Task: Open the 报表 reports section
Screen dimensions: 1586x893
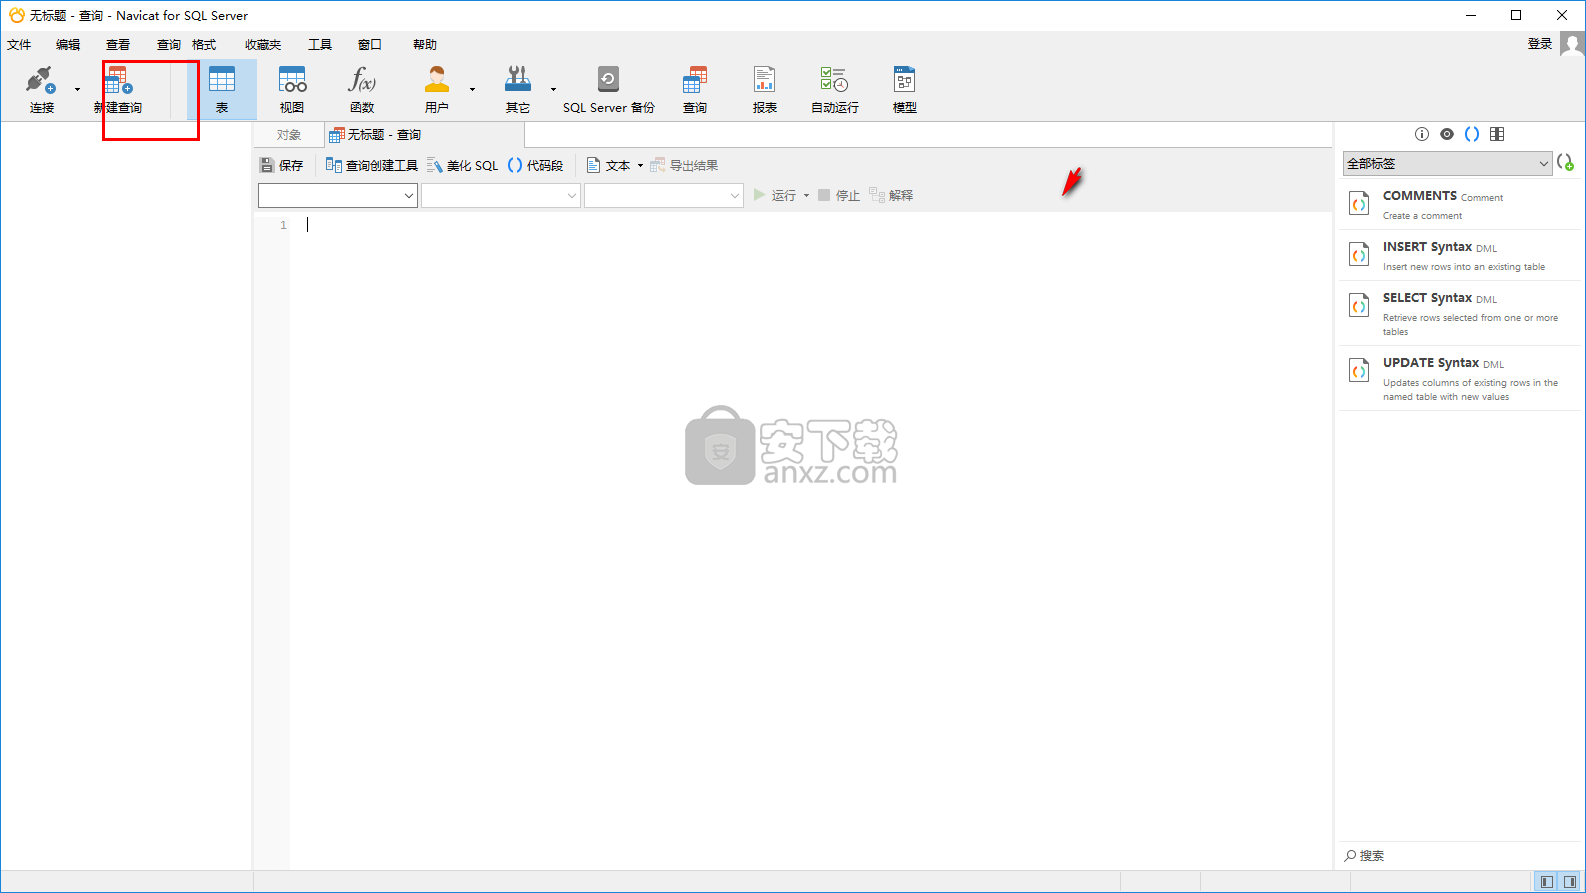Action: click(765, 89)
